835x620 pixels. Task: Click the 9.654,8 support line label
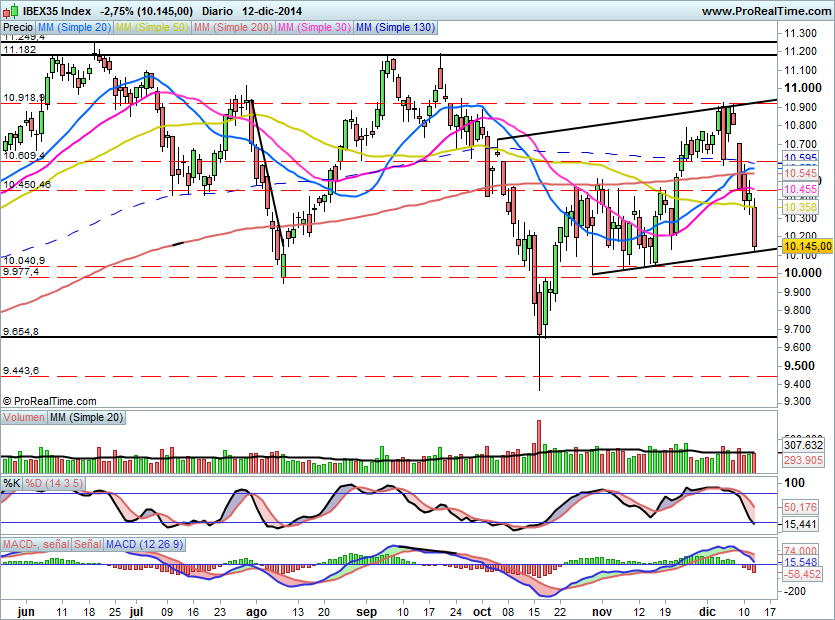coord(21,332)
